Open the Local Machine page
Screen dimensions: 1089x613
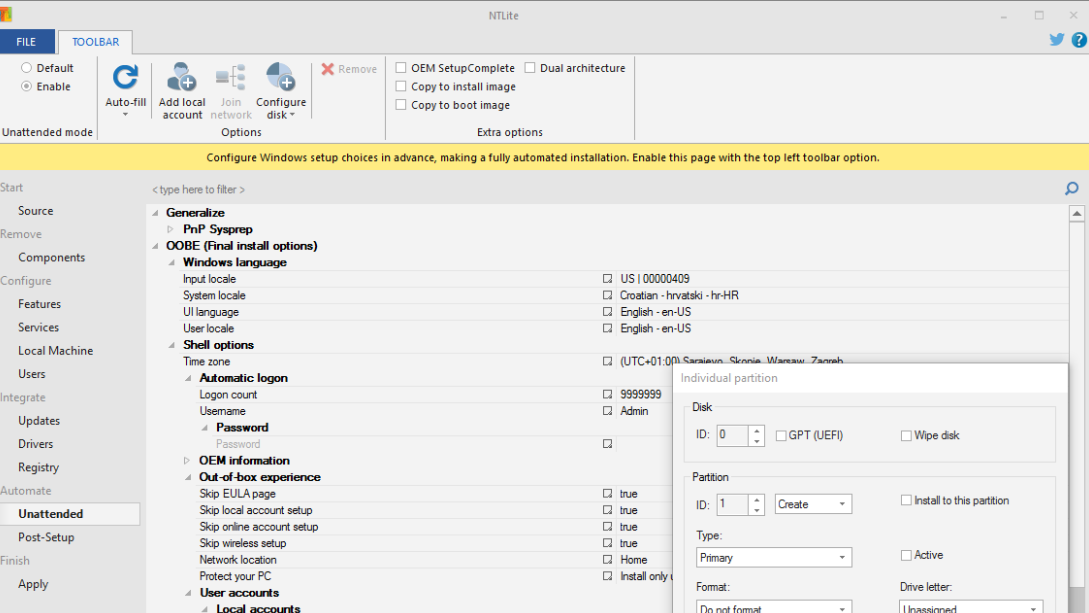click(x=56, y=351)
